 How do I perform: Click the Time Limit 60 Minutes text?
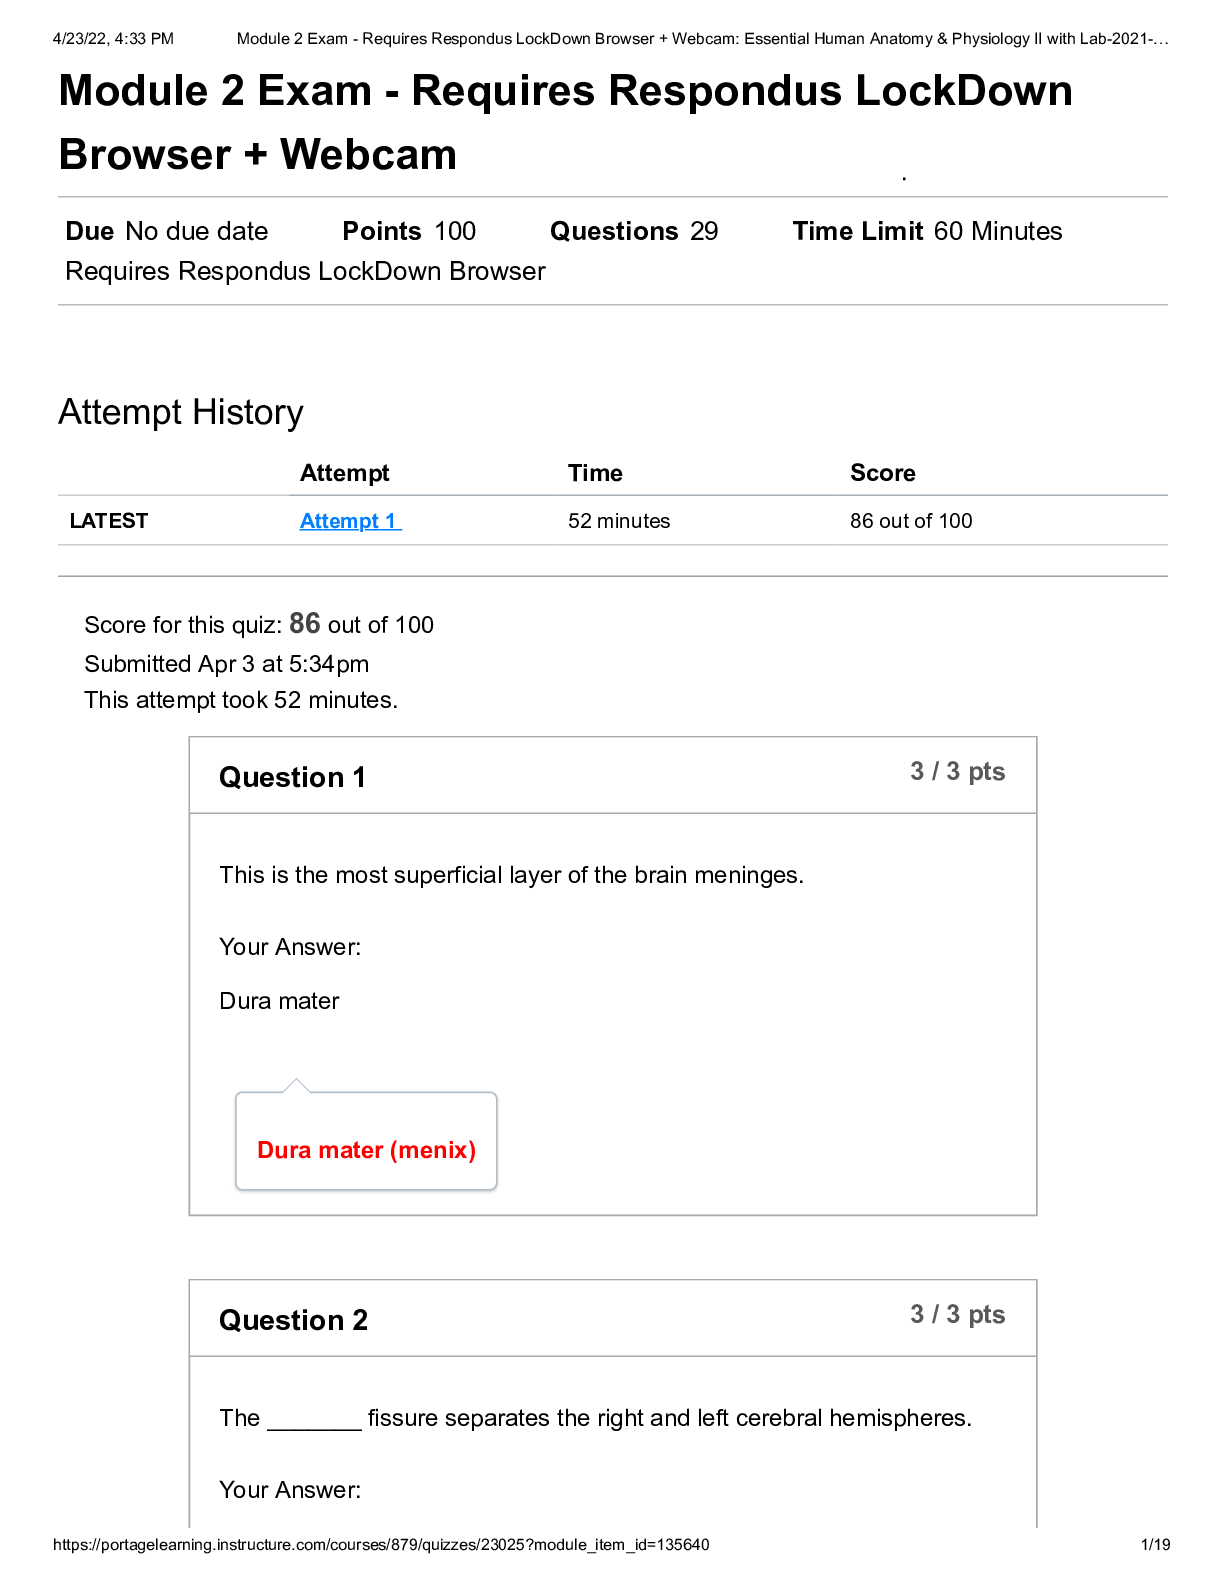click(927, 231)
